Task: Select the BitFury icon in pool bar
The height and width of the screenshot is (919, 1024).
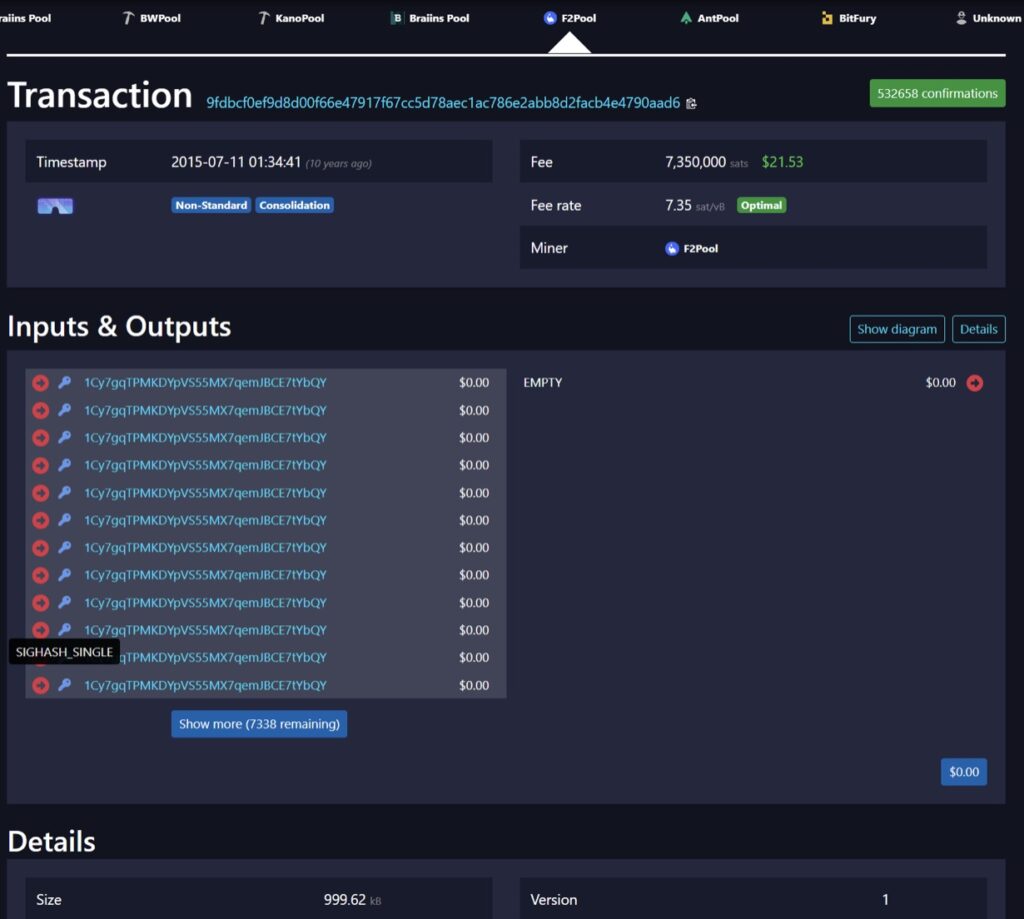Action: tap(827, 18)
